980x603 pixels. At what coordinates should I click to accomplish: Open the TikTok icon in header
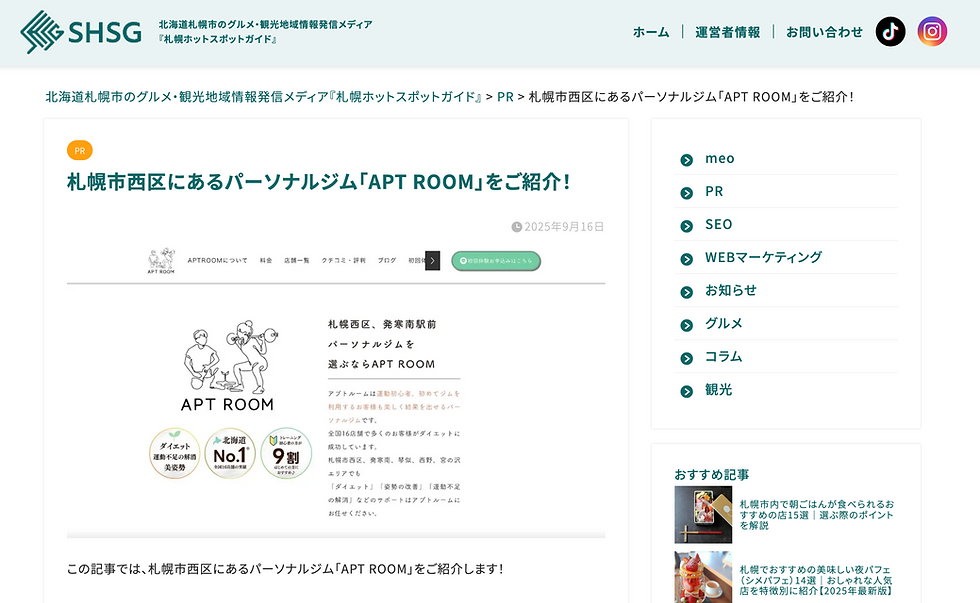coord(890,31)
